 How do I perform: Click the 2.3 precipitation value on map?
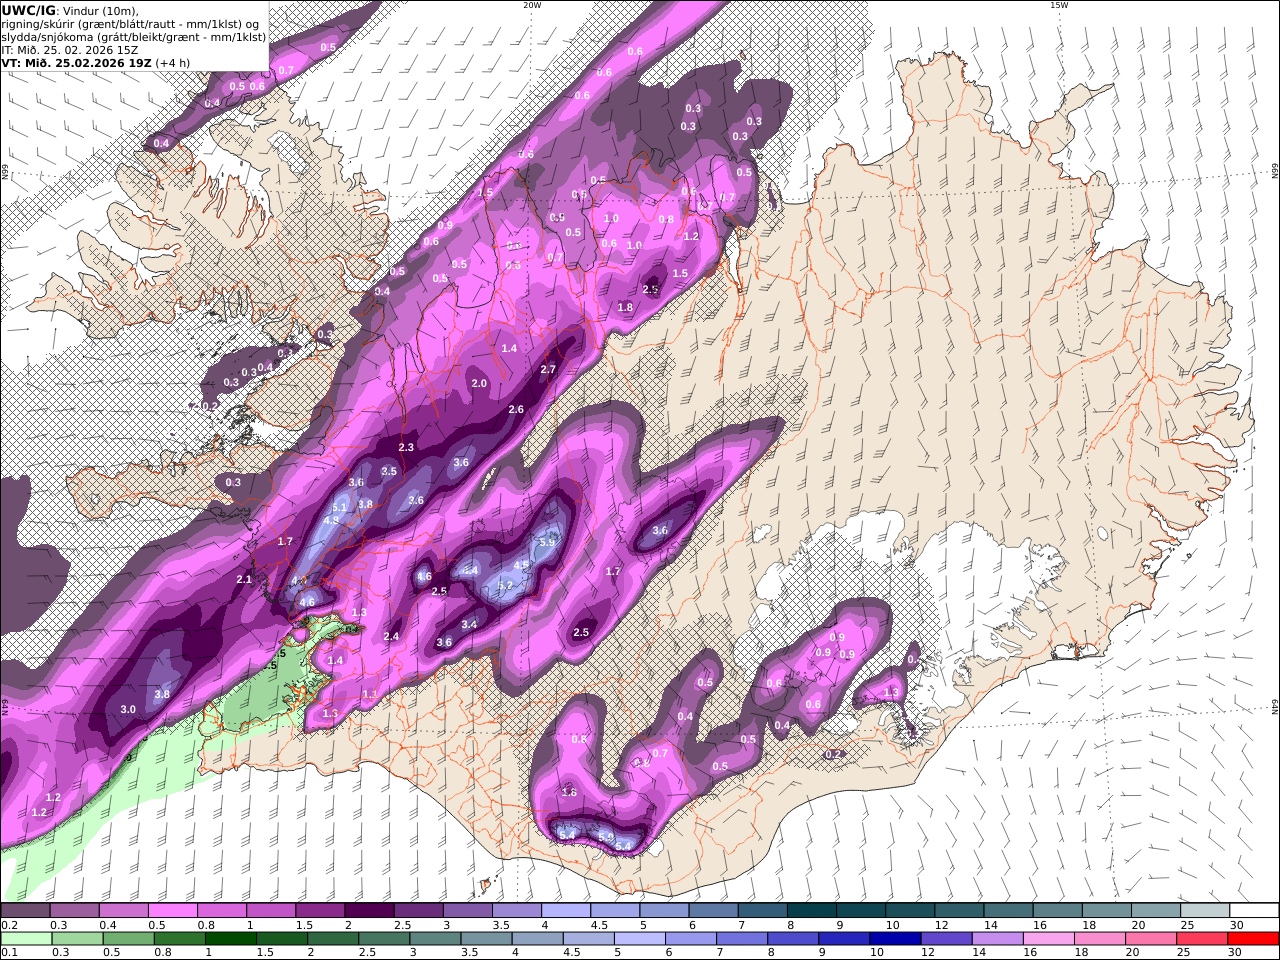click(x=406, y=447)
